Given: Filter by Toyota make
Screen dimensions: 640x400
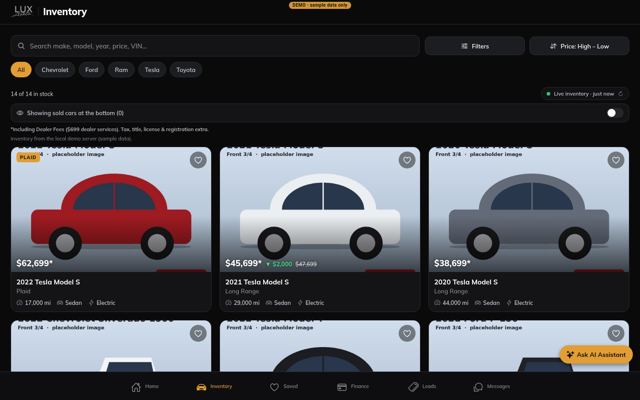Looking at the screenshot, I should 186,70.
